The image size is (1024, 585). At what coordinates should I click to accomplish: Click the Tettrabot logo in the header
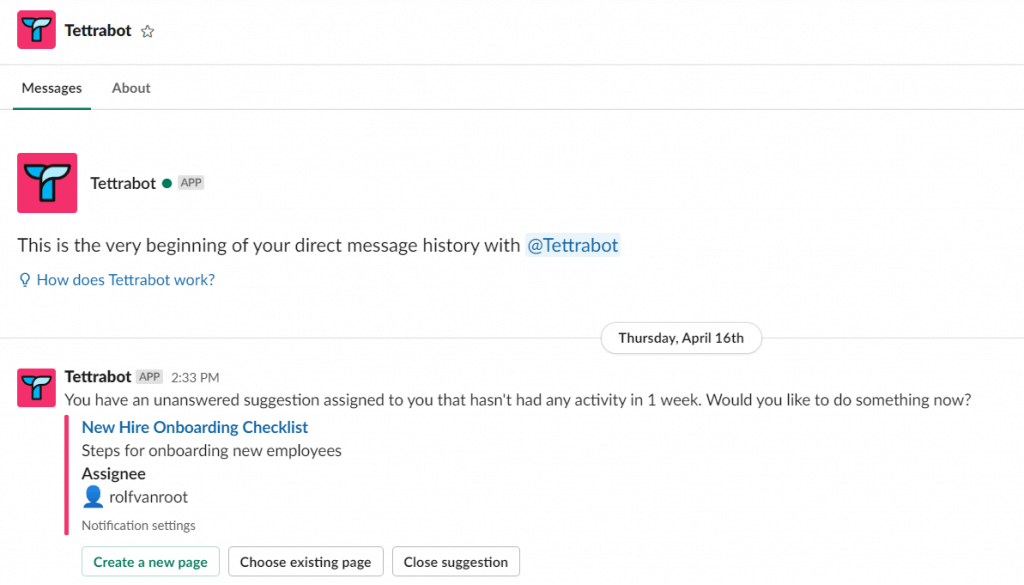pos(36,30)
